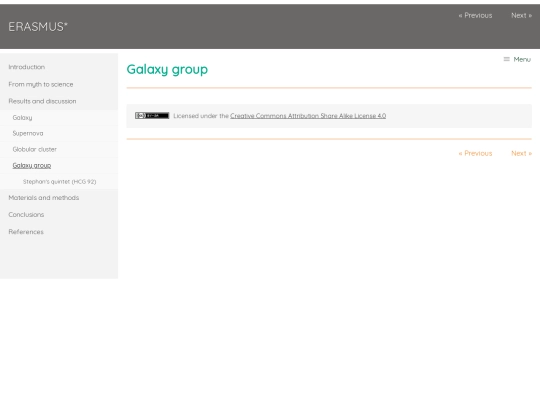Select the Supernova subsection
Image resolution: width=540 pixels, height=405 pixels.
point(28,133)
